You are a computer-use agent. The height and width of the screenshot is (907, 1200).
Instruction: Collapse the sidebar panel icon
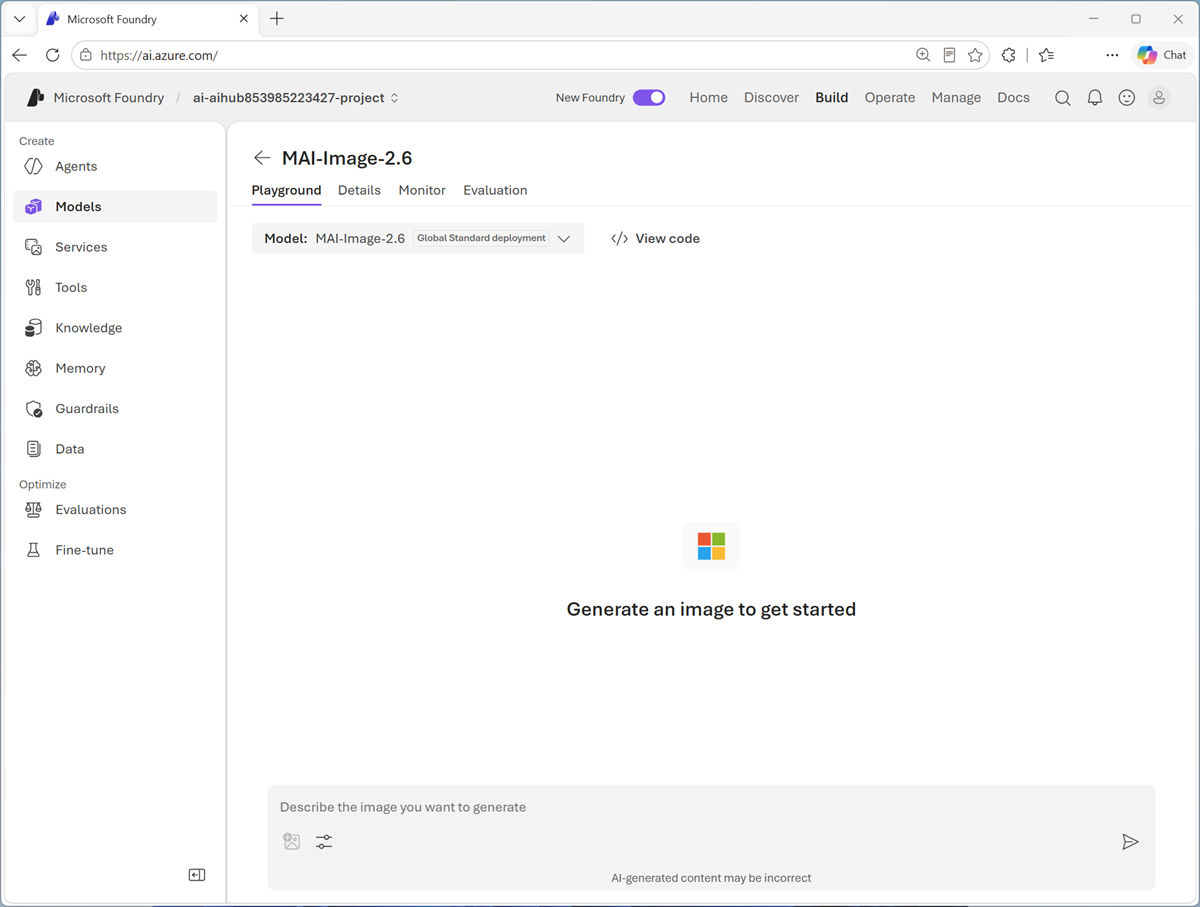pos(197,875)
